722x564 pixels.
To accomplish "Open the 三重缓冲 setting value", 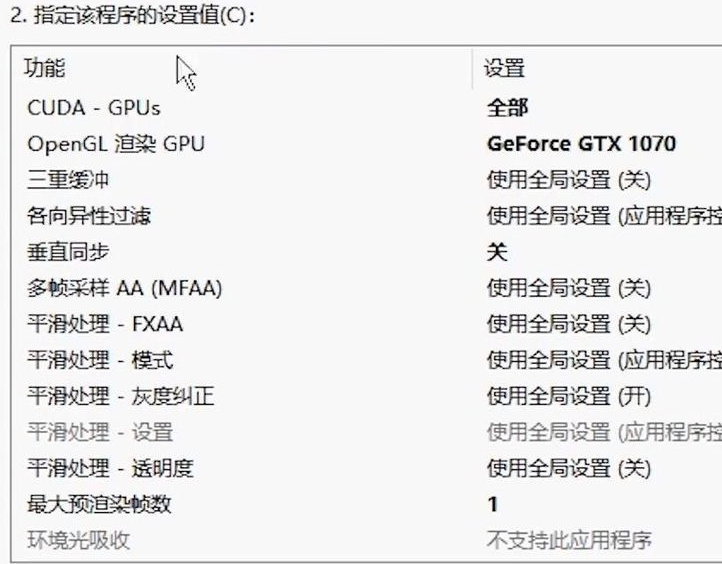I will [569, 180].
